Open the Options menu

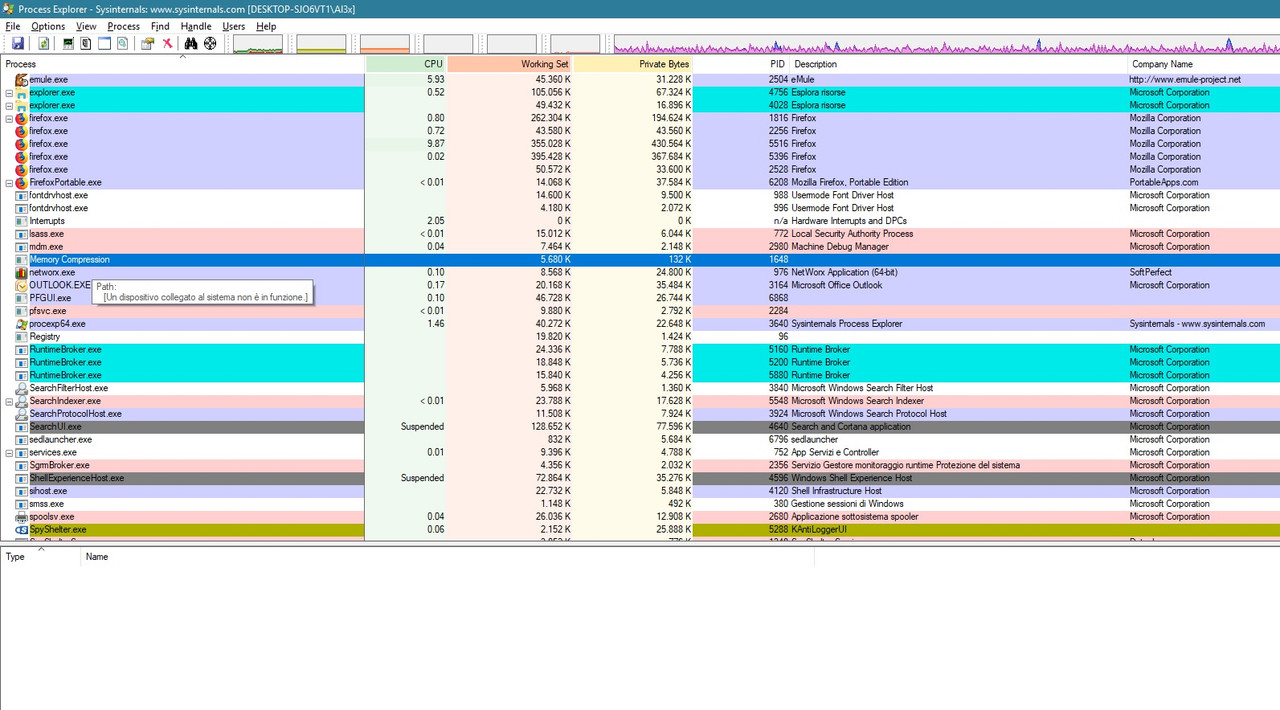(x=48, y=26)
